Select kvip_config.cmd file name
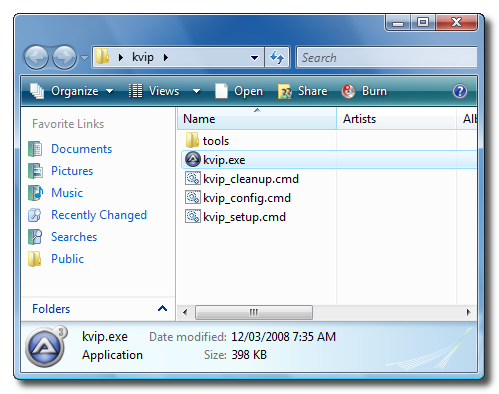The height and width of the screenshot is (394, 499). tap(247, 198)
